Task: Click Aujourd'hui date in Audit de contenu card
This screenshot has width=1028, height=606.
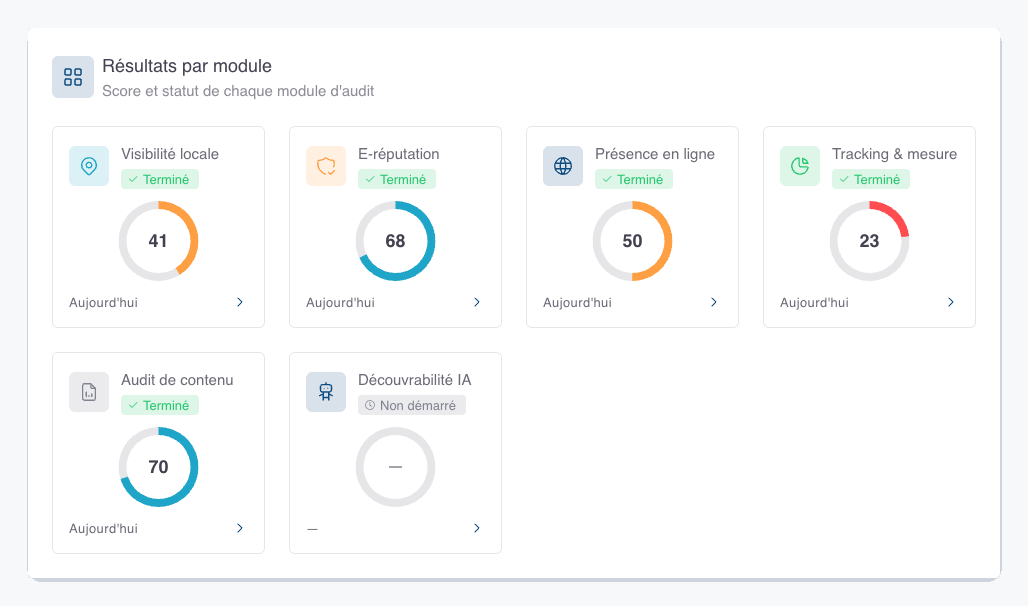Action: pos(104,529)
